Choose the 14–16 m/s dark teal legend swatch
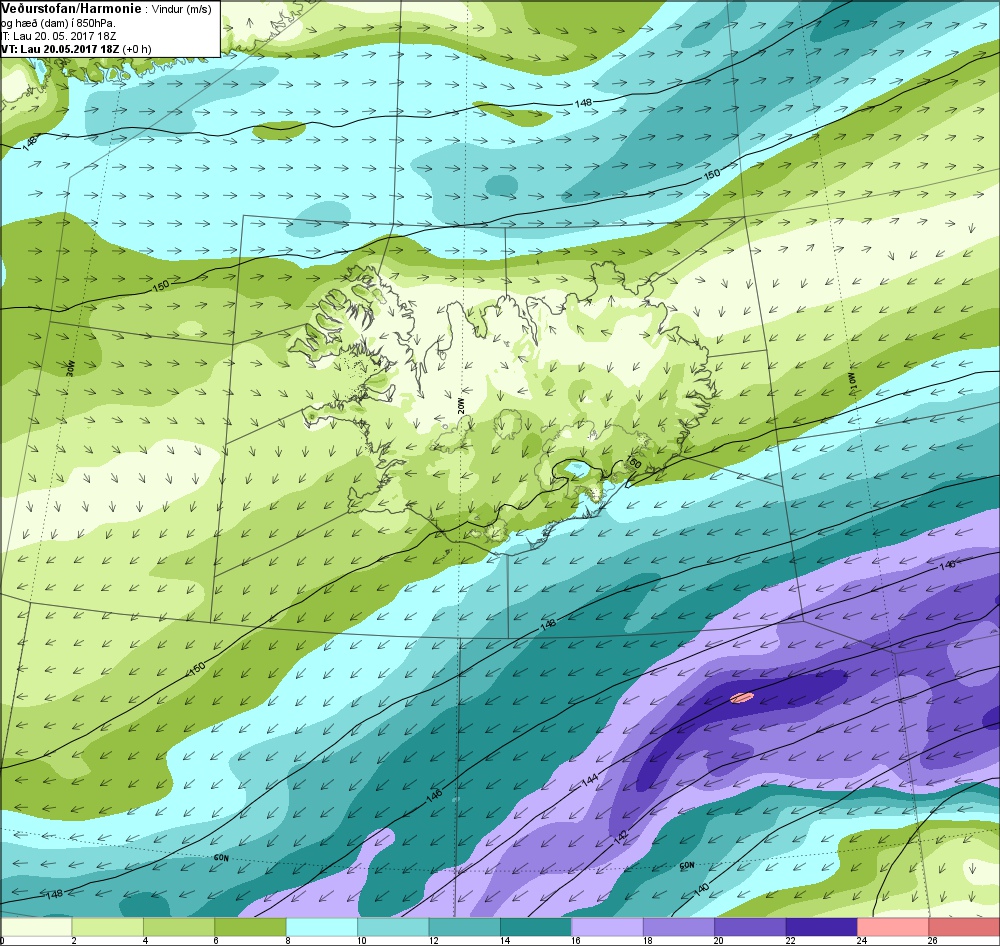The width and height of the screenshot is (1000, 946). point(536,926)
